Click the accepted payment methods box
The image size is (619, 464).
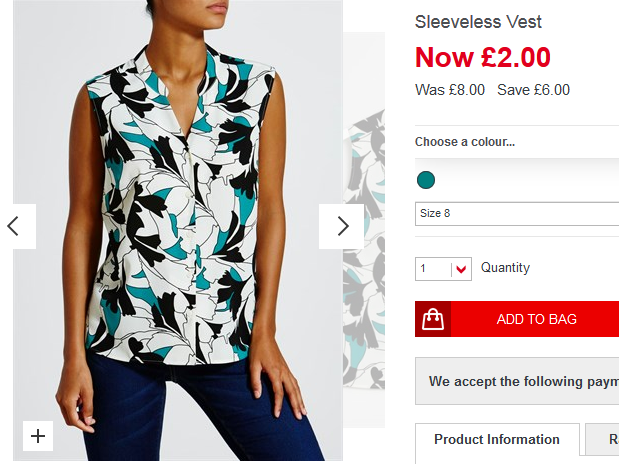(x=517, y=381)
